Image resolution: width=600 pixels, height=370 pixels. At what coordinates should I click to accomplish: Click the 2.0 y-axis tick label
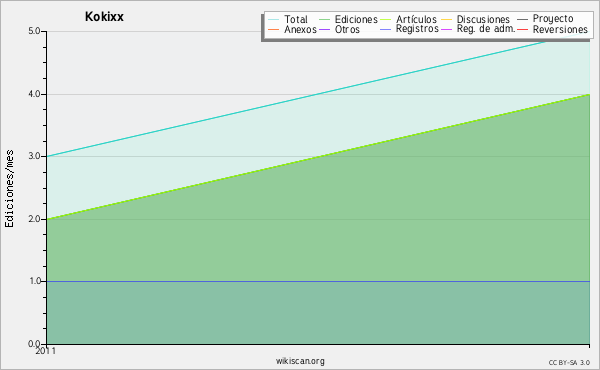click(x=34, y=219)
